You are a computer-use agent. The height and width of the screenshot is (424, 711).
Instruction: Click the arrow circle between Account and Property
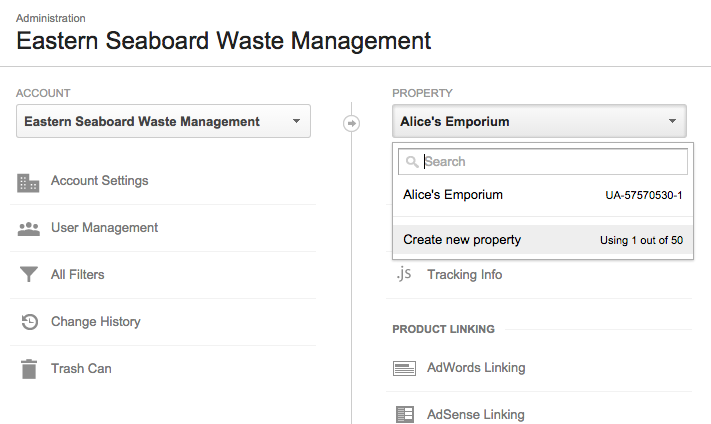click(351, 123)
